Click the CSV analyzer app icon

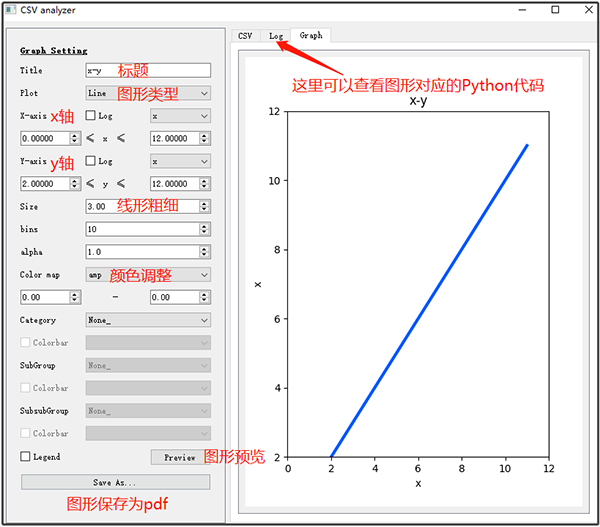[x=11, y=10]
